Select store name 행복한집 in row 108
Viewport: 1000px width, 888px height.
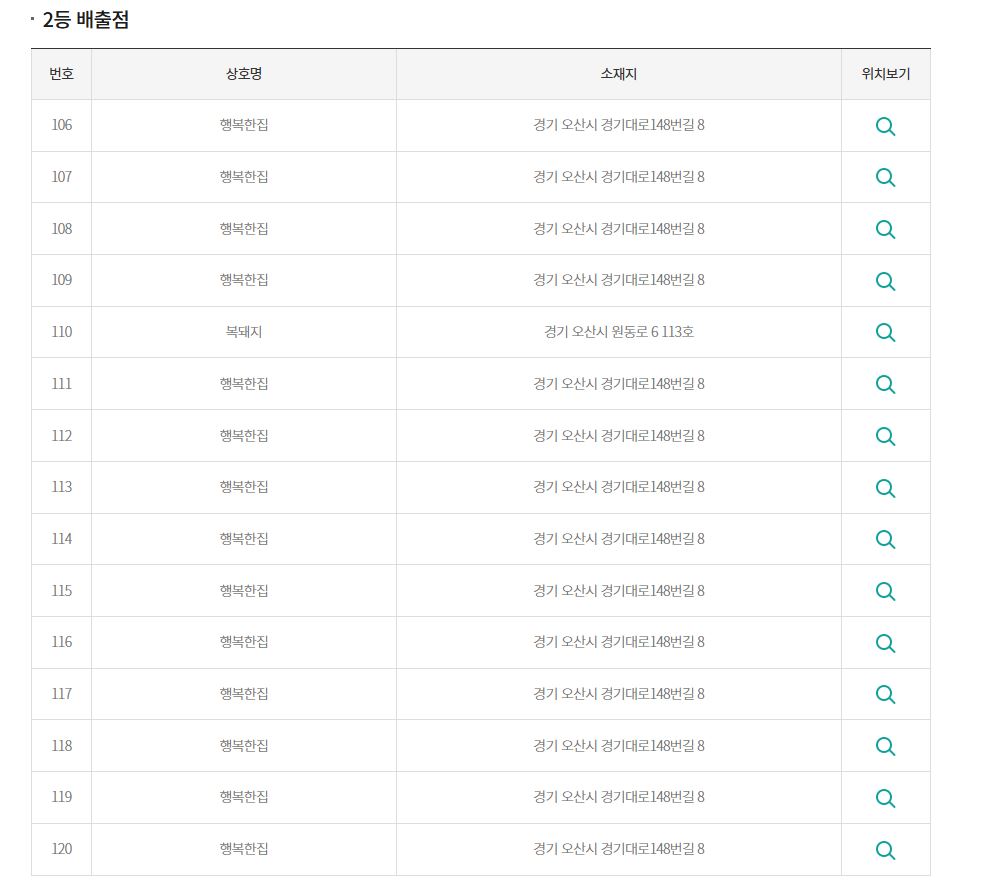tap(244, 228)
